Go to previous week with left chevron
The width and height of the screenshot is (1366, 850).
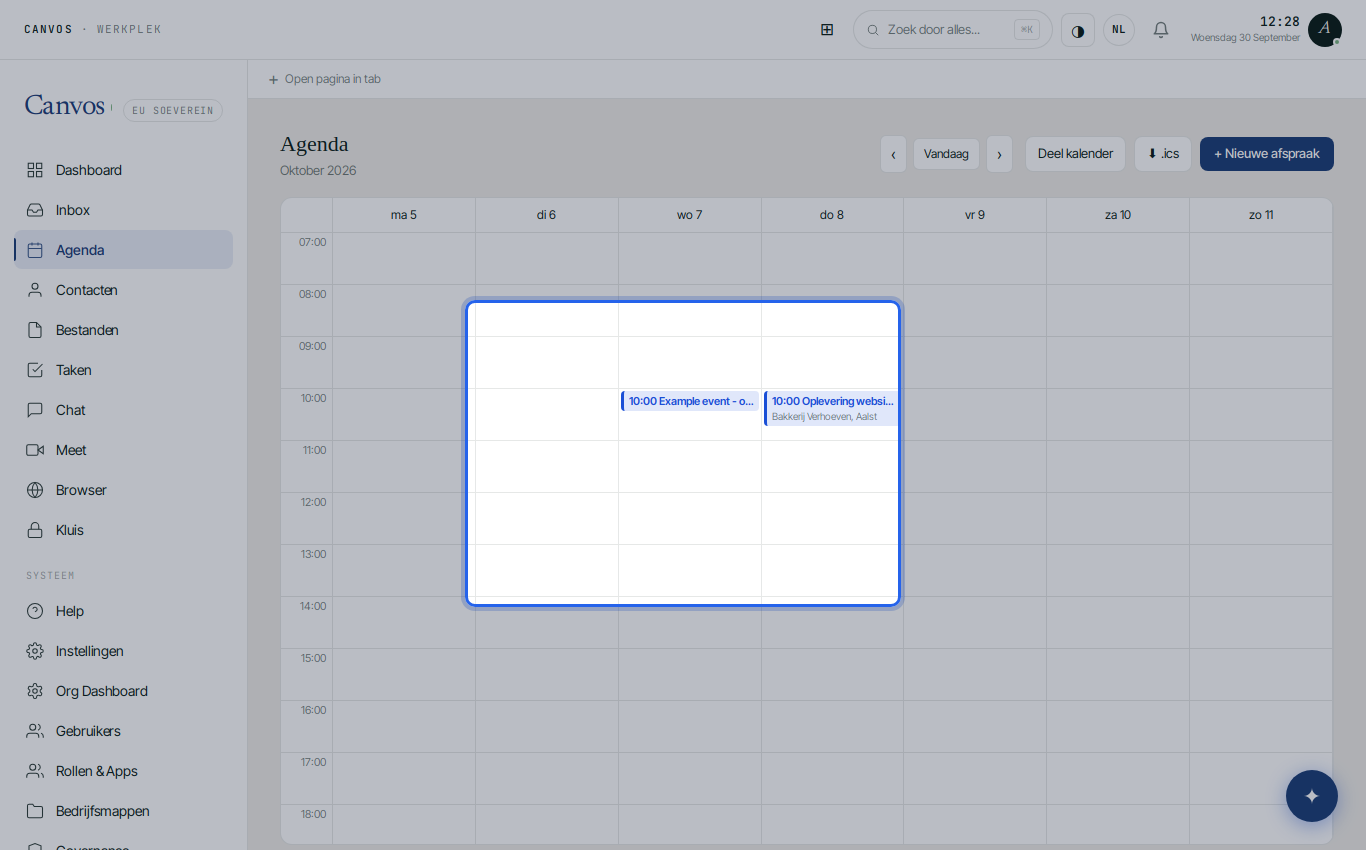pos(893,154)
